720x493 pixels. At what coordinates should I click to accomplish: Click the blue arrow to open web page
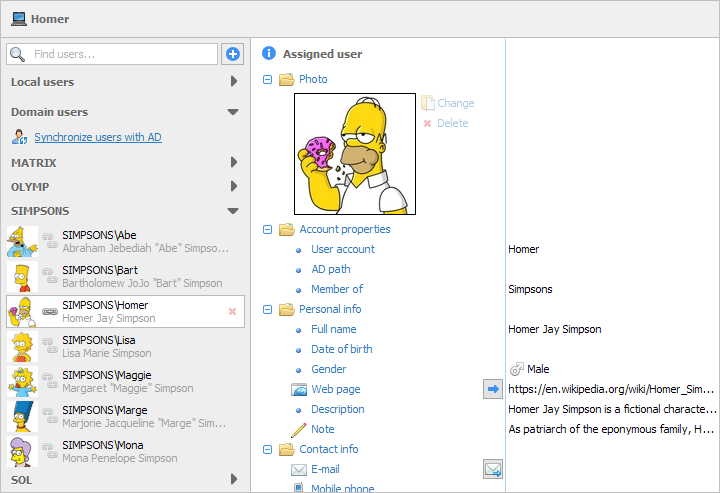492,389
